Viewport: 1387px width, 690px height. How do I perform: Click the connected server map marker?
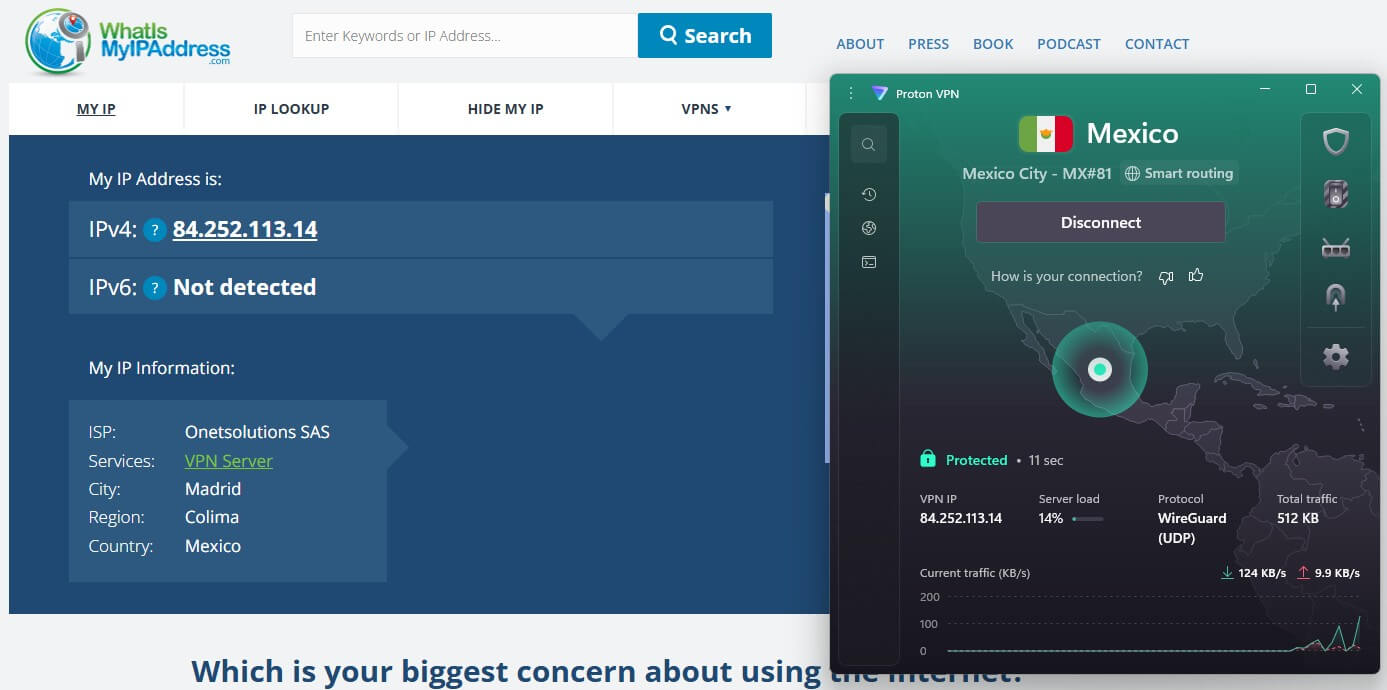[x=1100, y=369]
